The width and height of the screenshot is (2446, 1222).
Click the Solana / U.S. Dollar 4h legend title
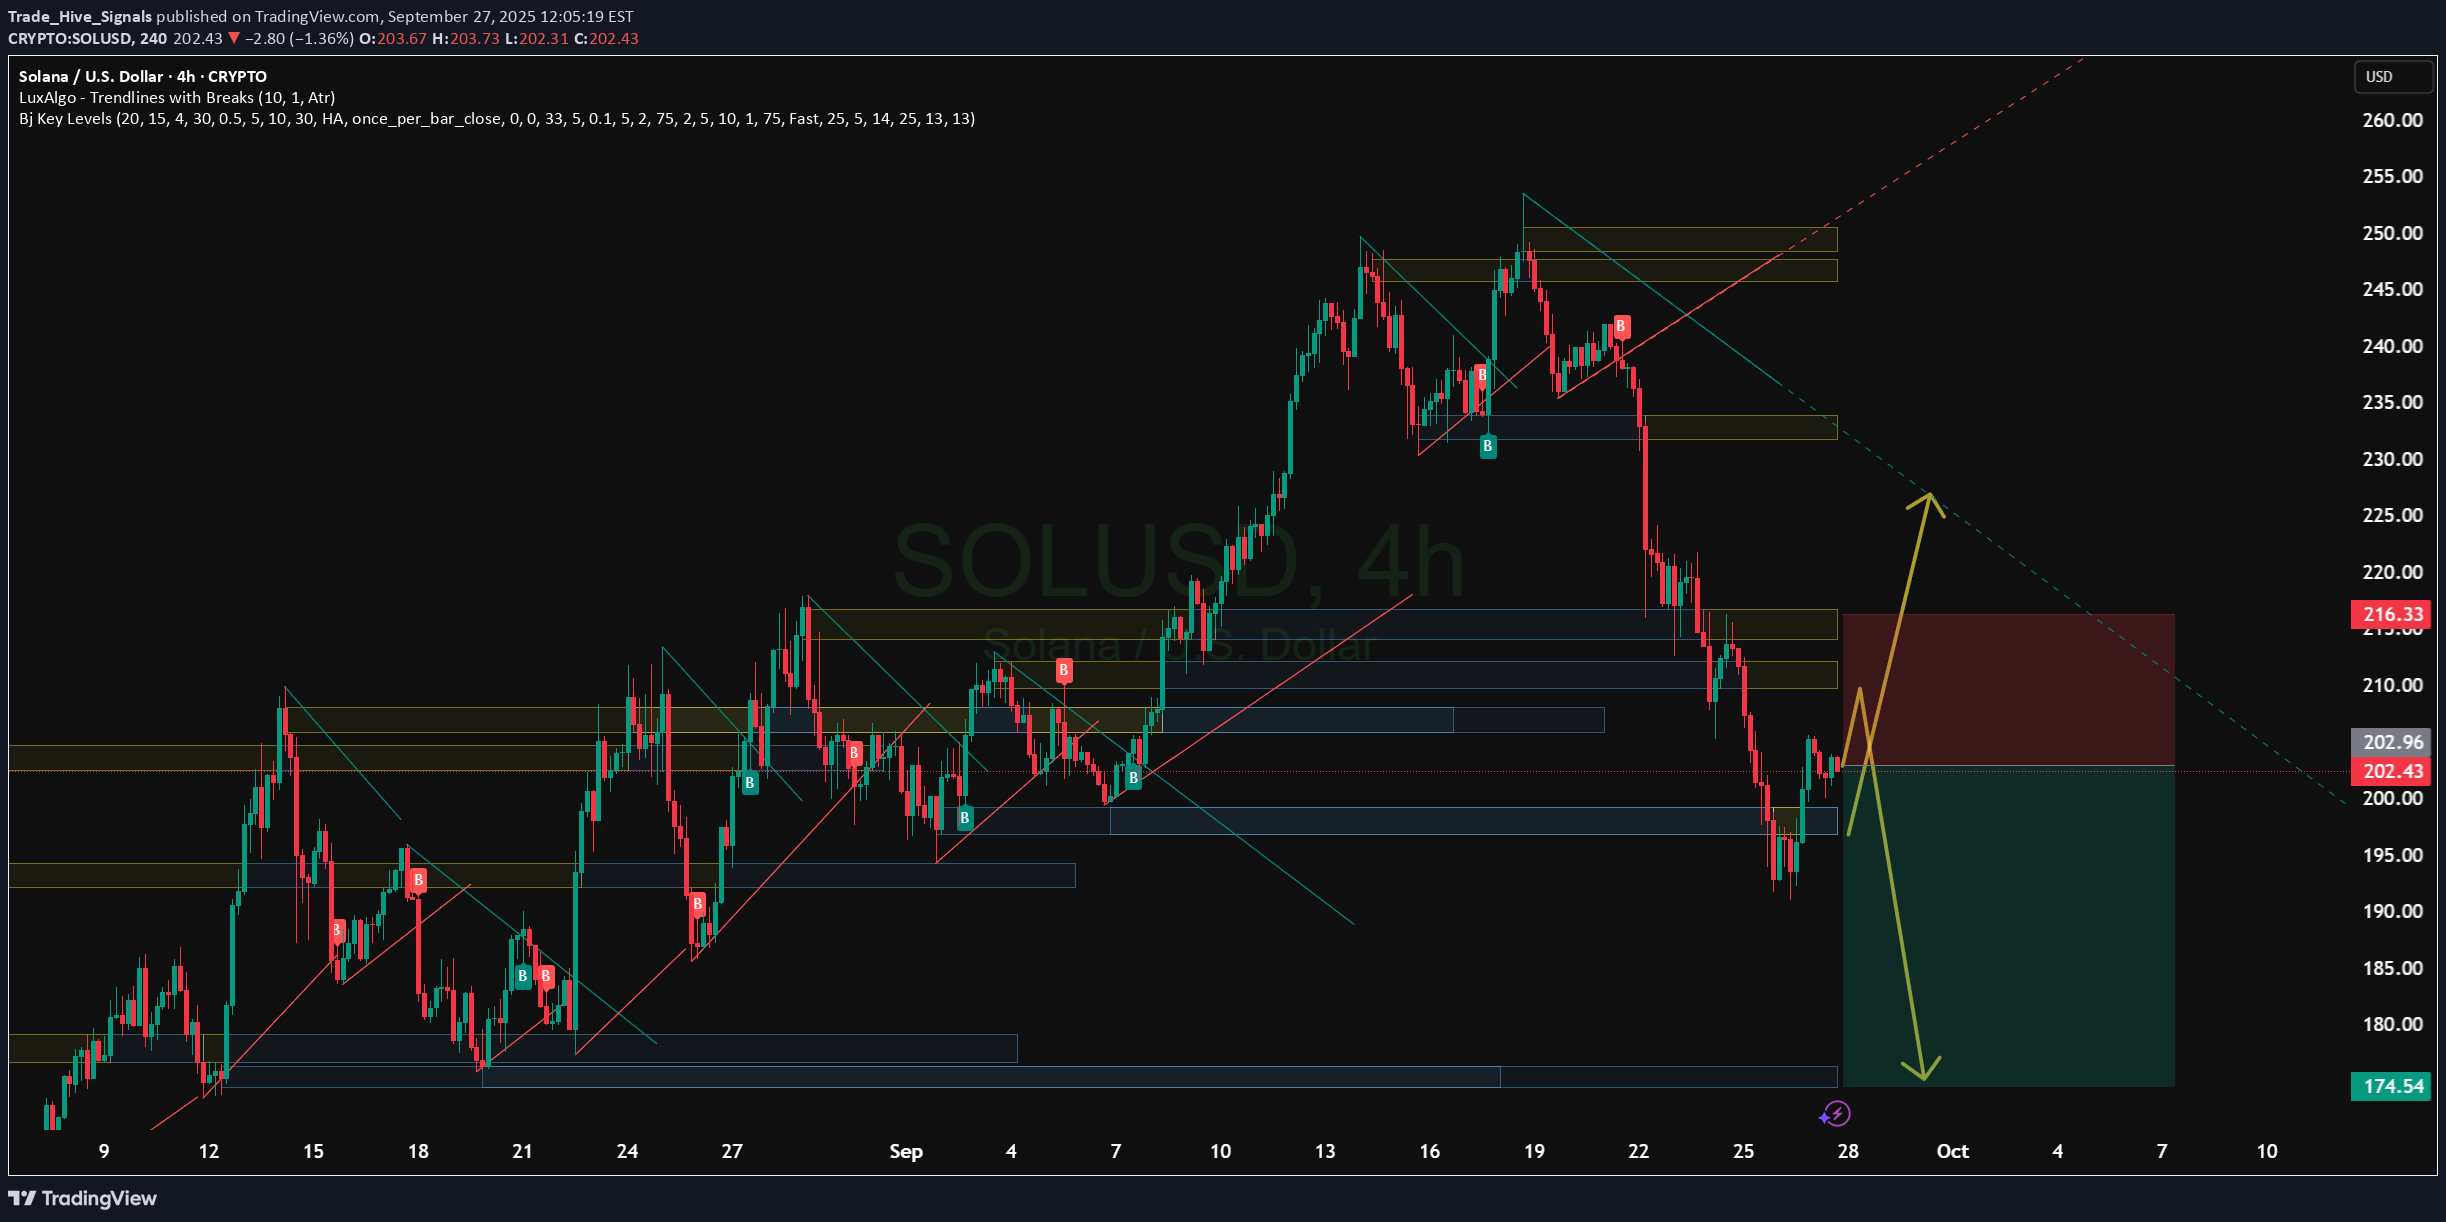143,76
